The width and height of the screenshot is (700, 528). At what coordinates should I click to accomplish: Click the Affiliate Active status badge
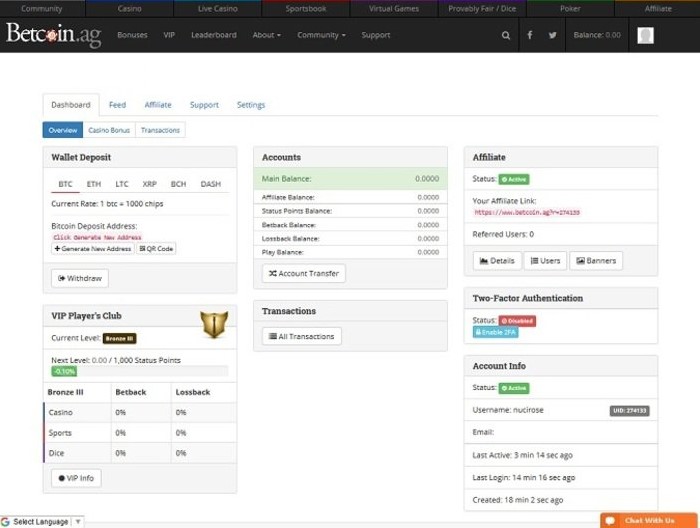coord(514,179)
